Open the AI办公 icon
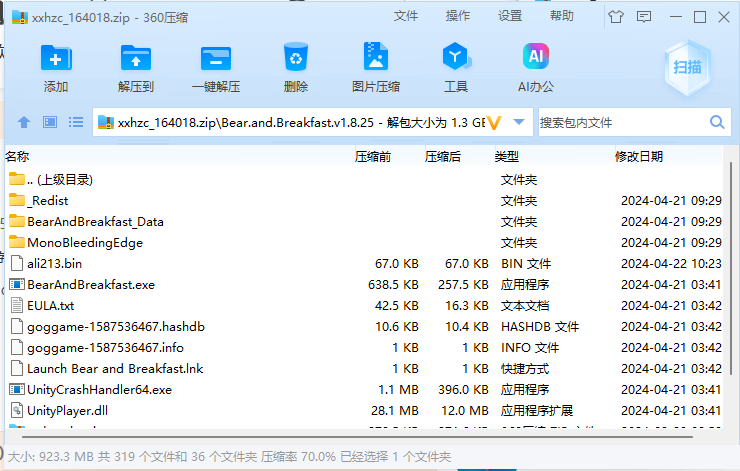 536,56
